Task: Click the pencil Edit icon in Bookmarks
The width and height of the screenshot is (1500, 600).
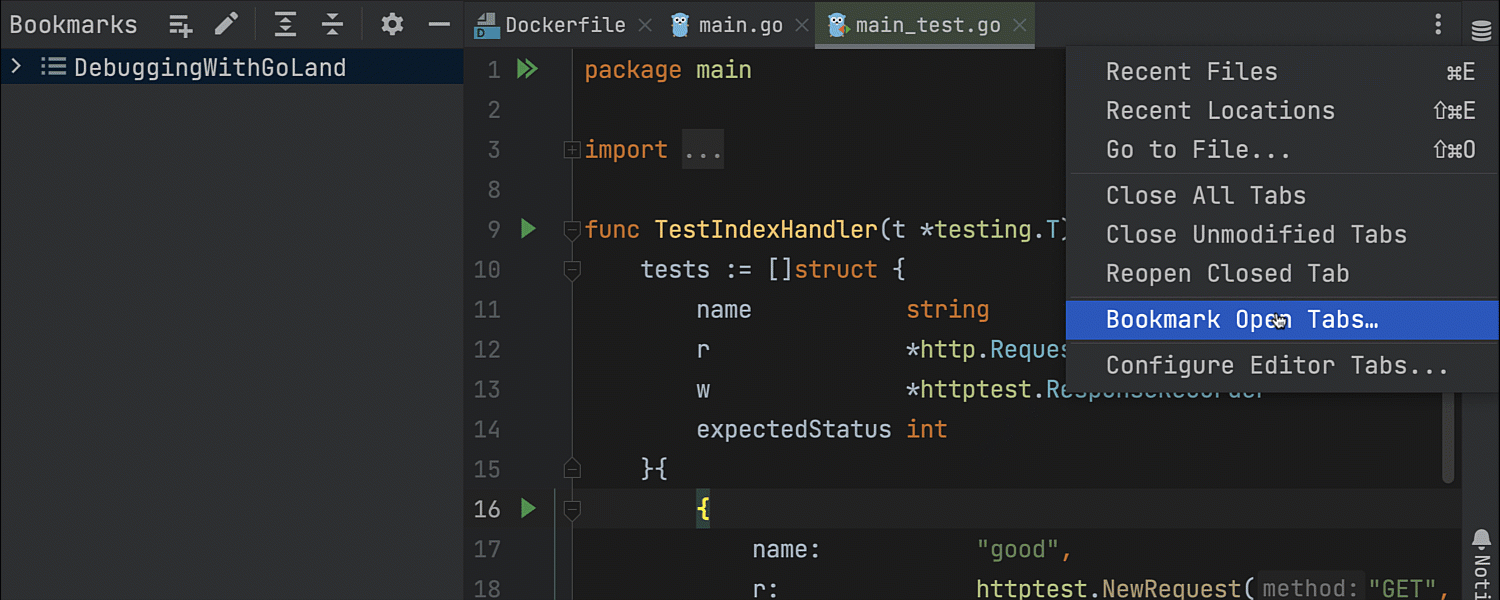Action: point(227,25)
